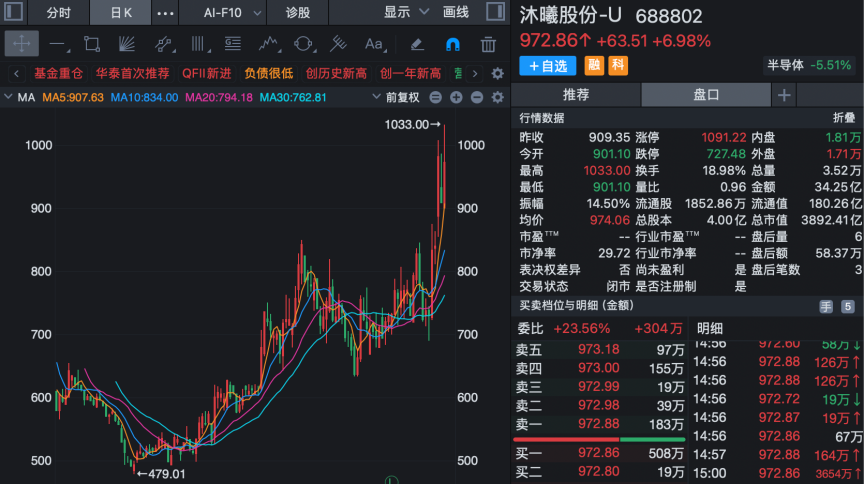Viewport: 864px width, 484px height.
Task: Toggle the 5 levels depth button
Action: (847, 306)
